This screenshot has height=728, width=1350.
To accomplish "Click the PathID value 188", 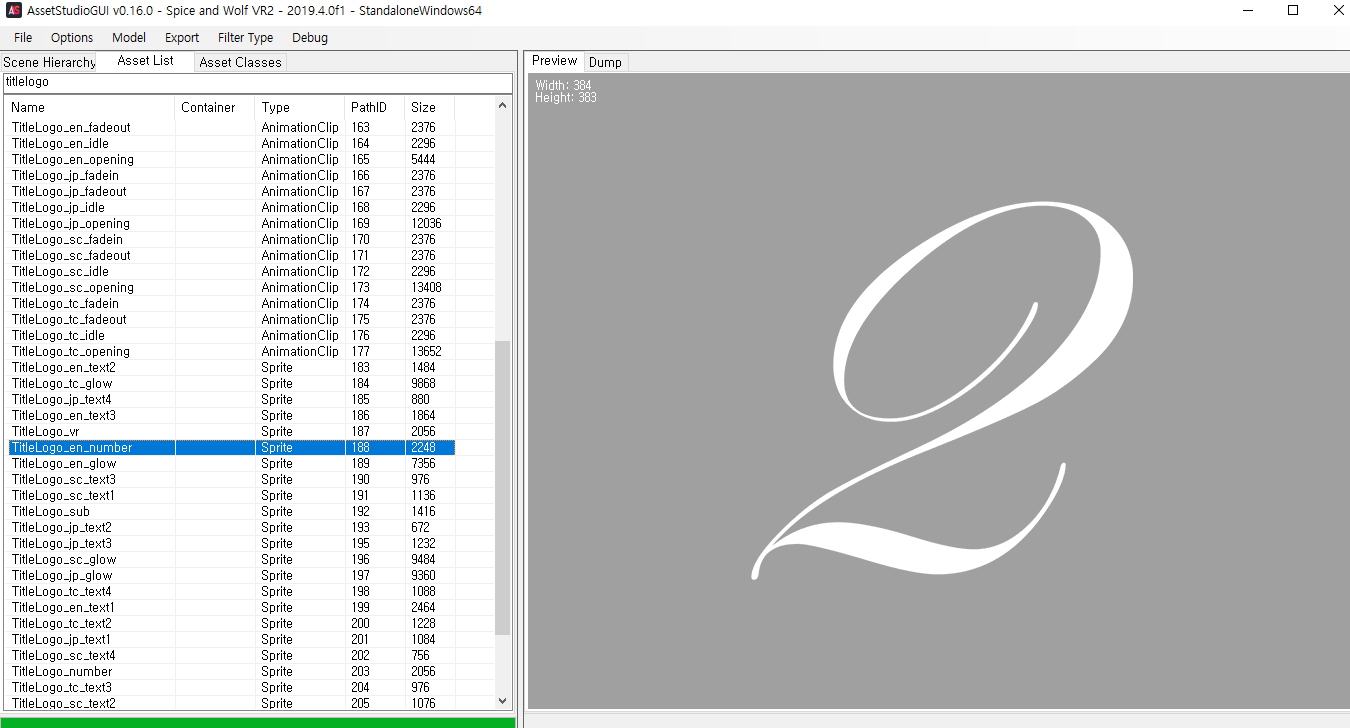I will 361,447.
